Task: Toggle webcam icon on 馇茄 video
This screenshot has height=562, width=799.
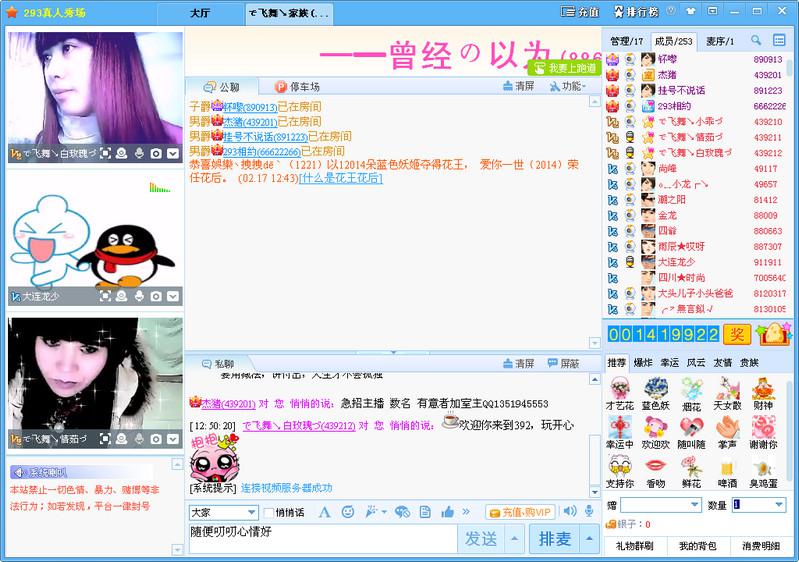Action: (x=122, y=439)
